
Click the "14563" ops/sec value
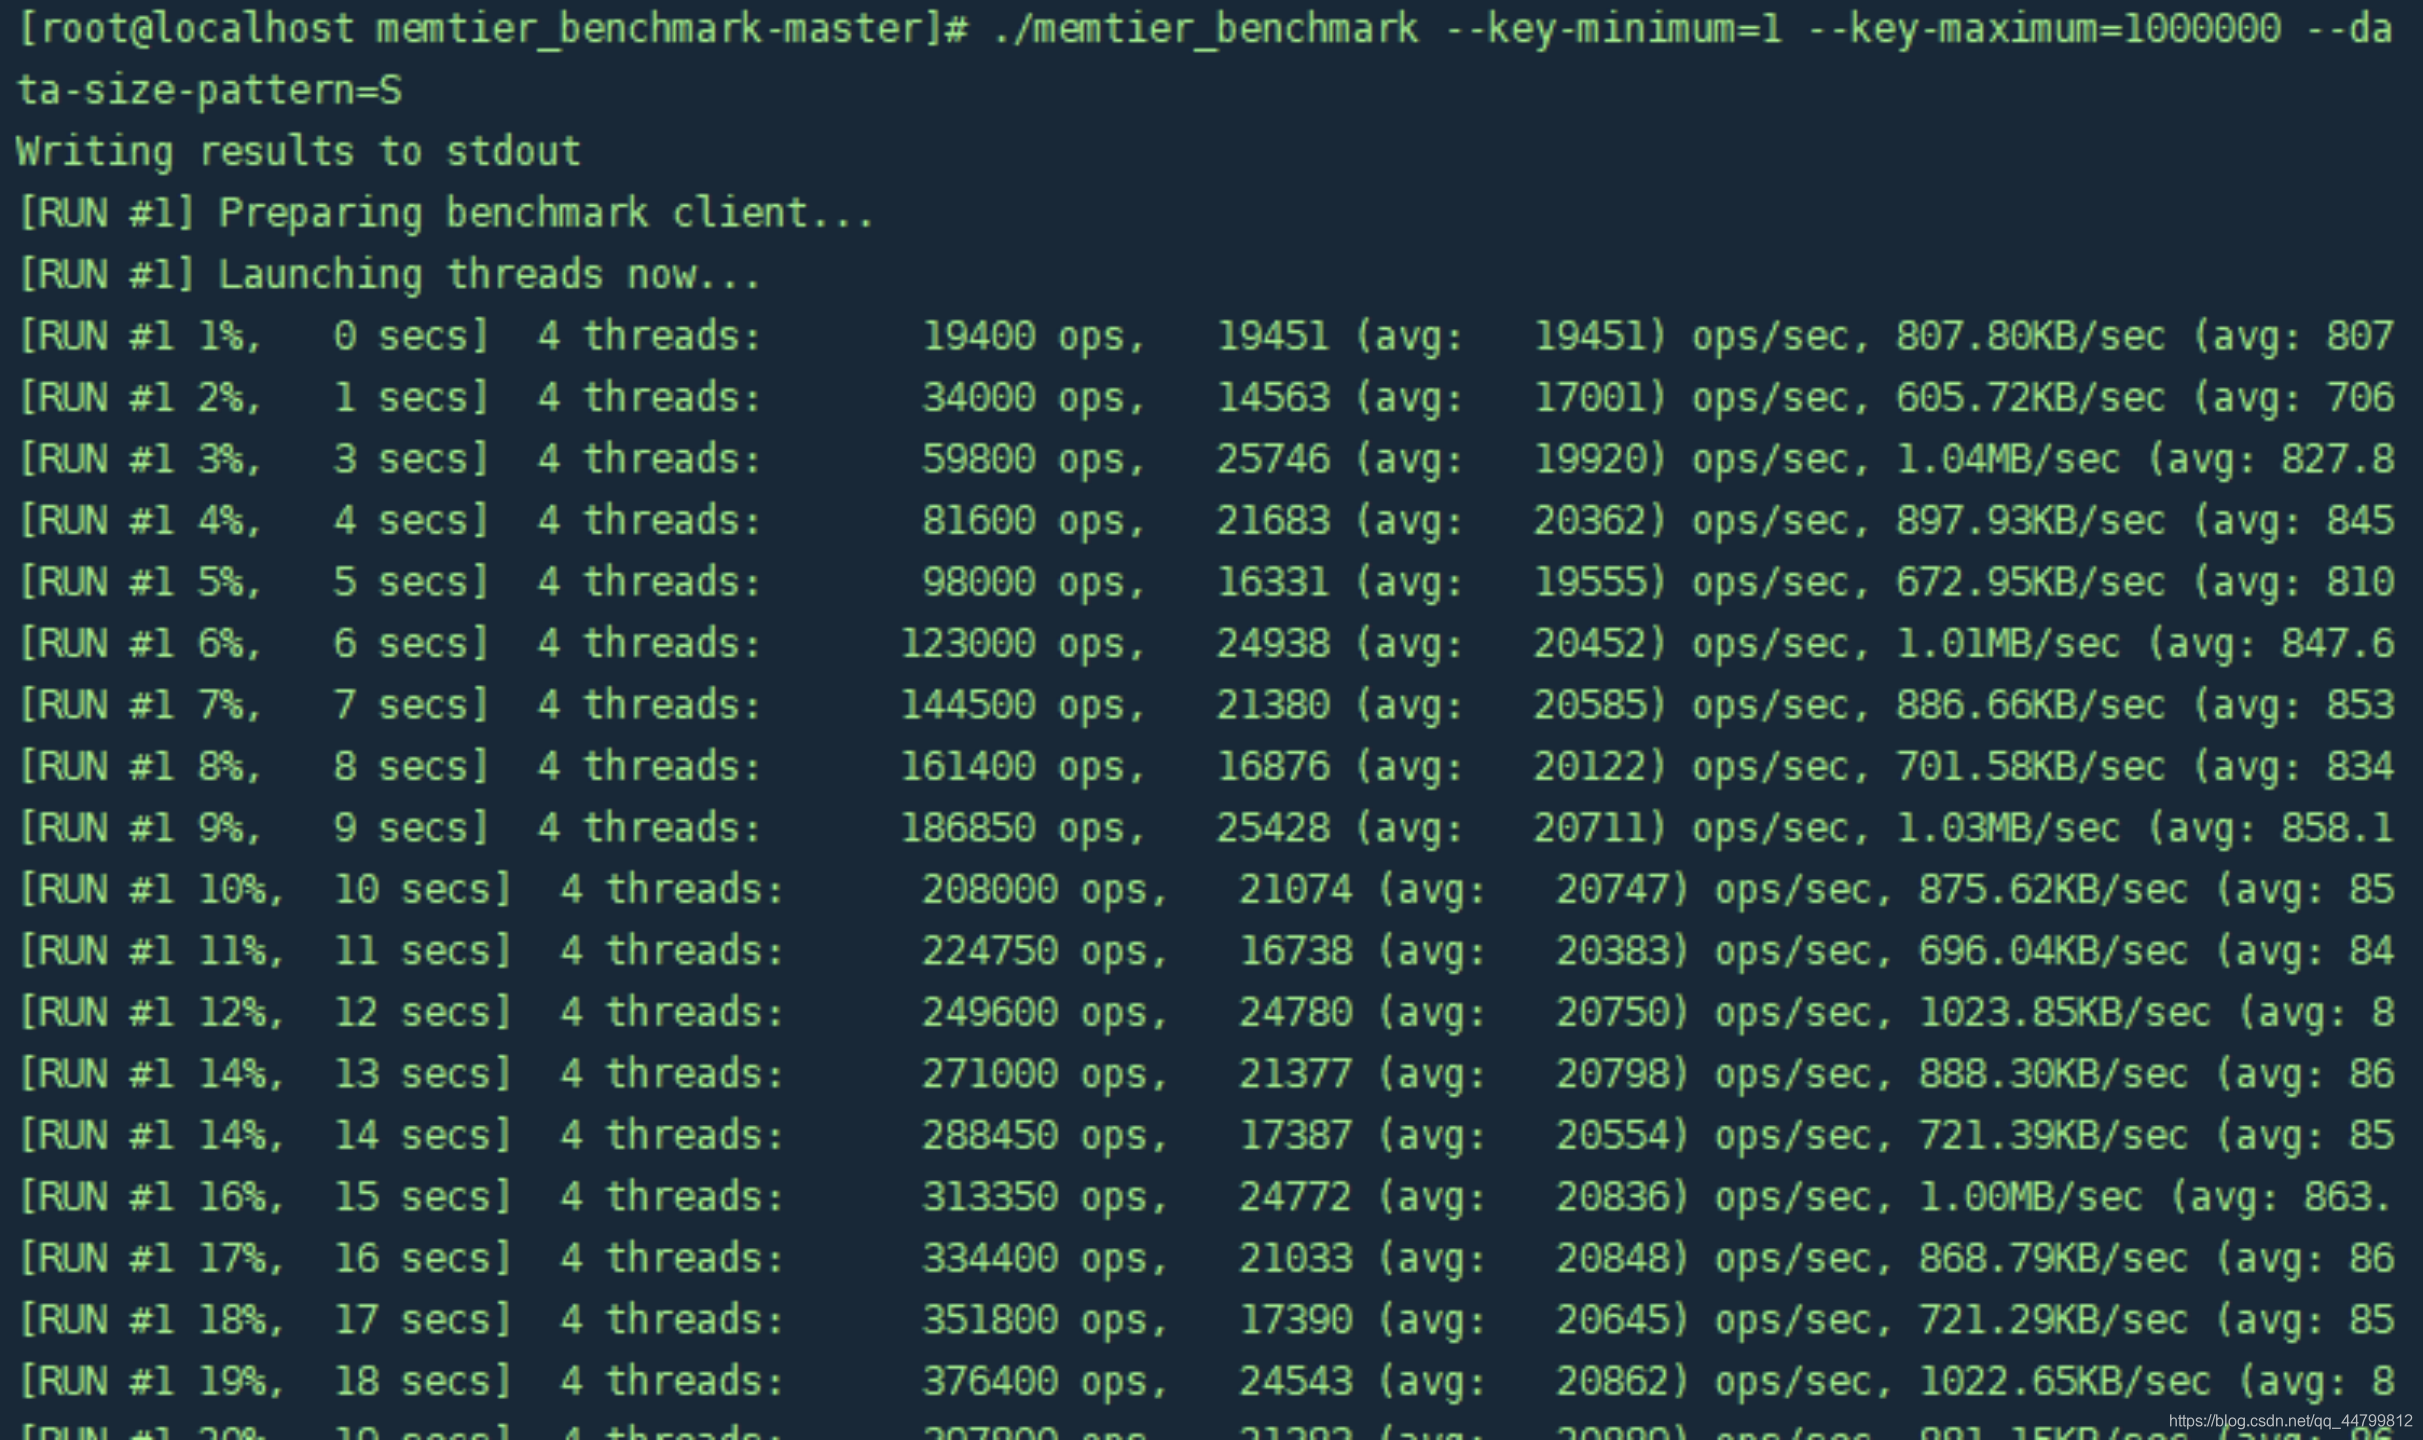pyautogui.click(x=1273, y=398)
